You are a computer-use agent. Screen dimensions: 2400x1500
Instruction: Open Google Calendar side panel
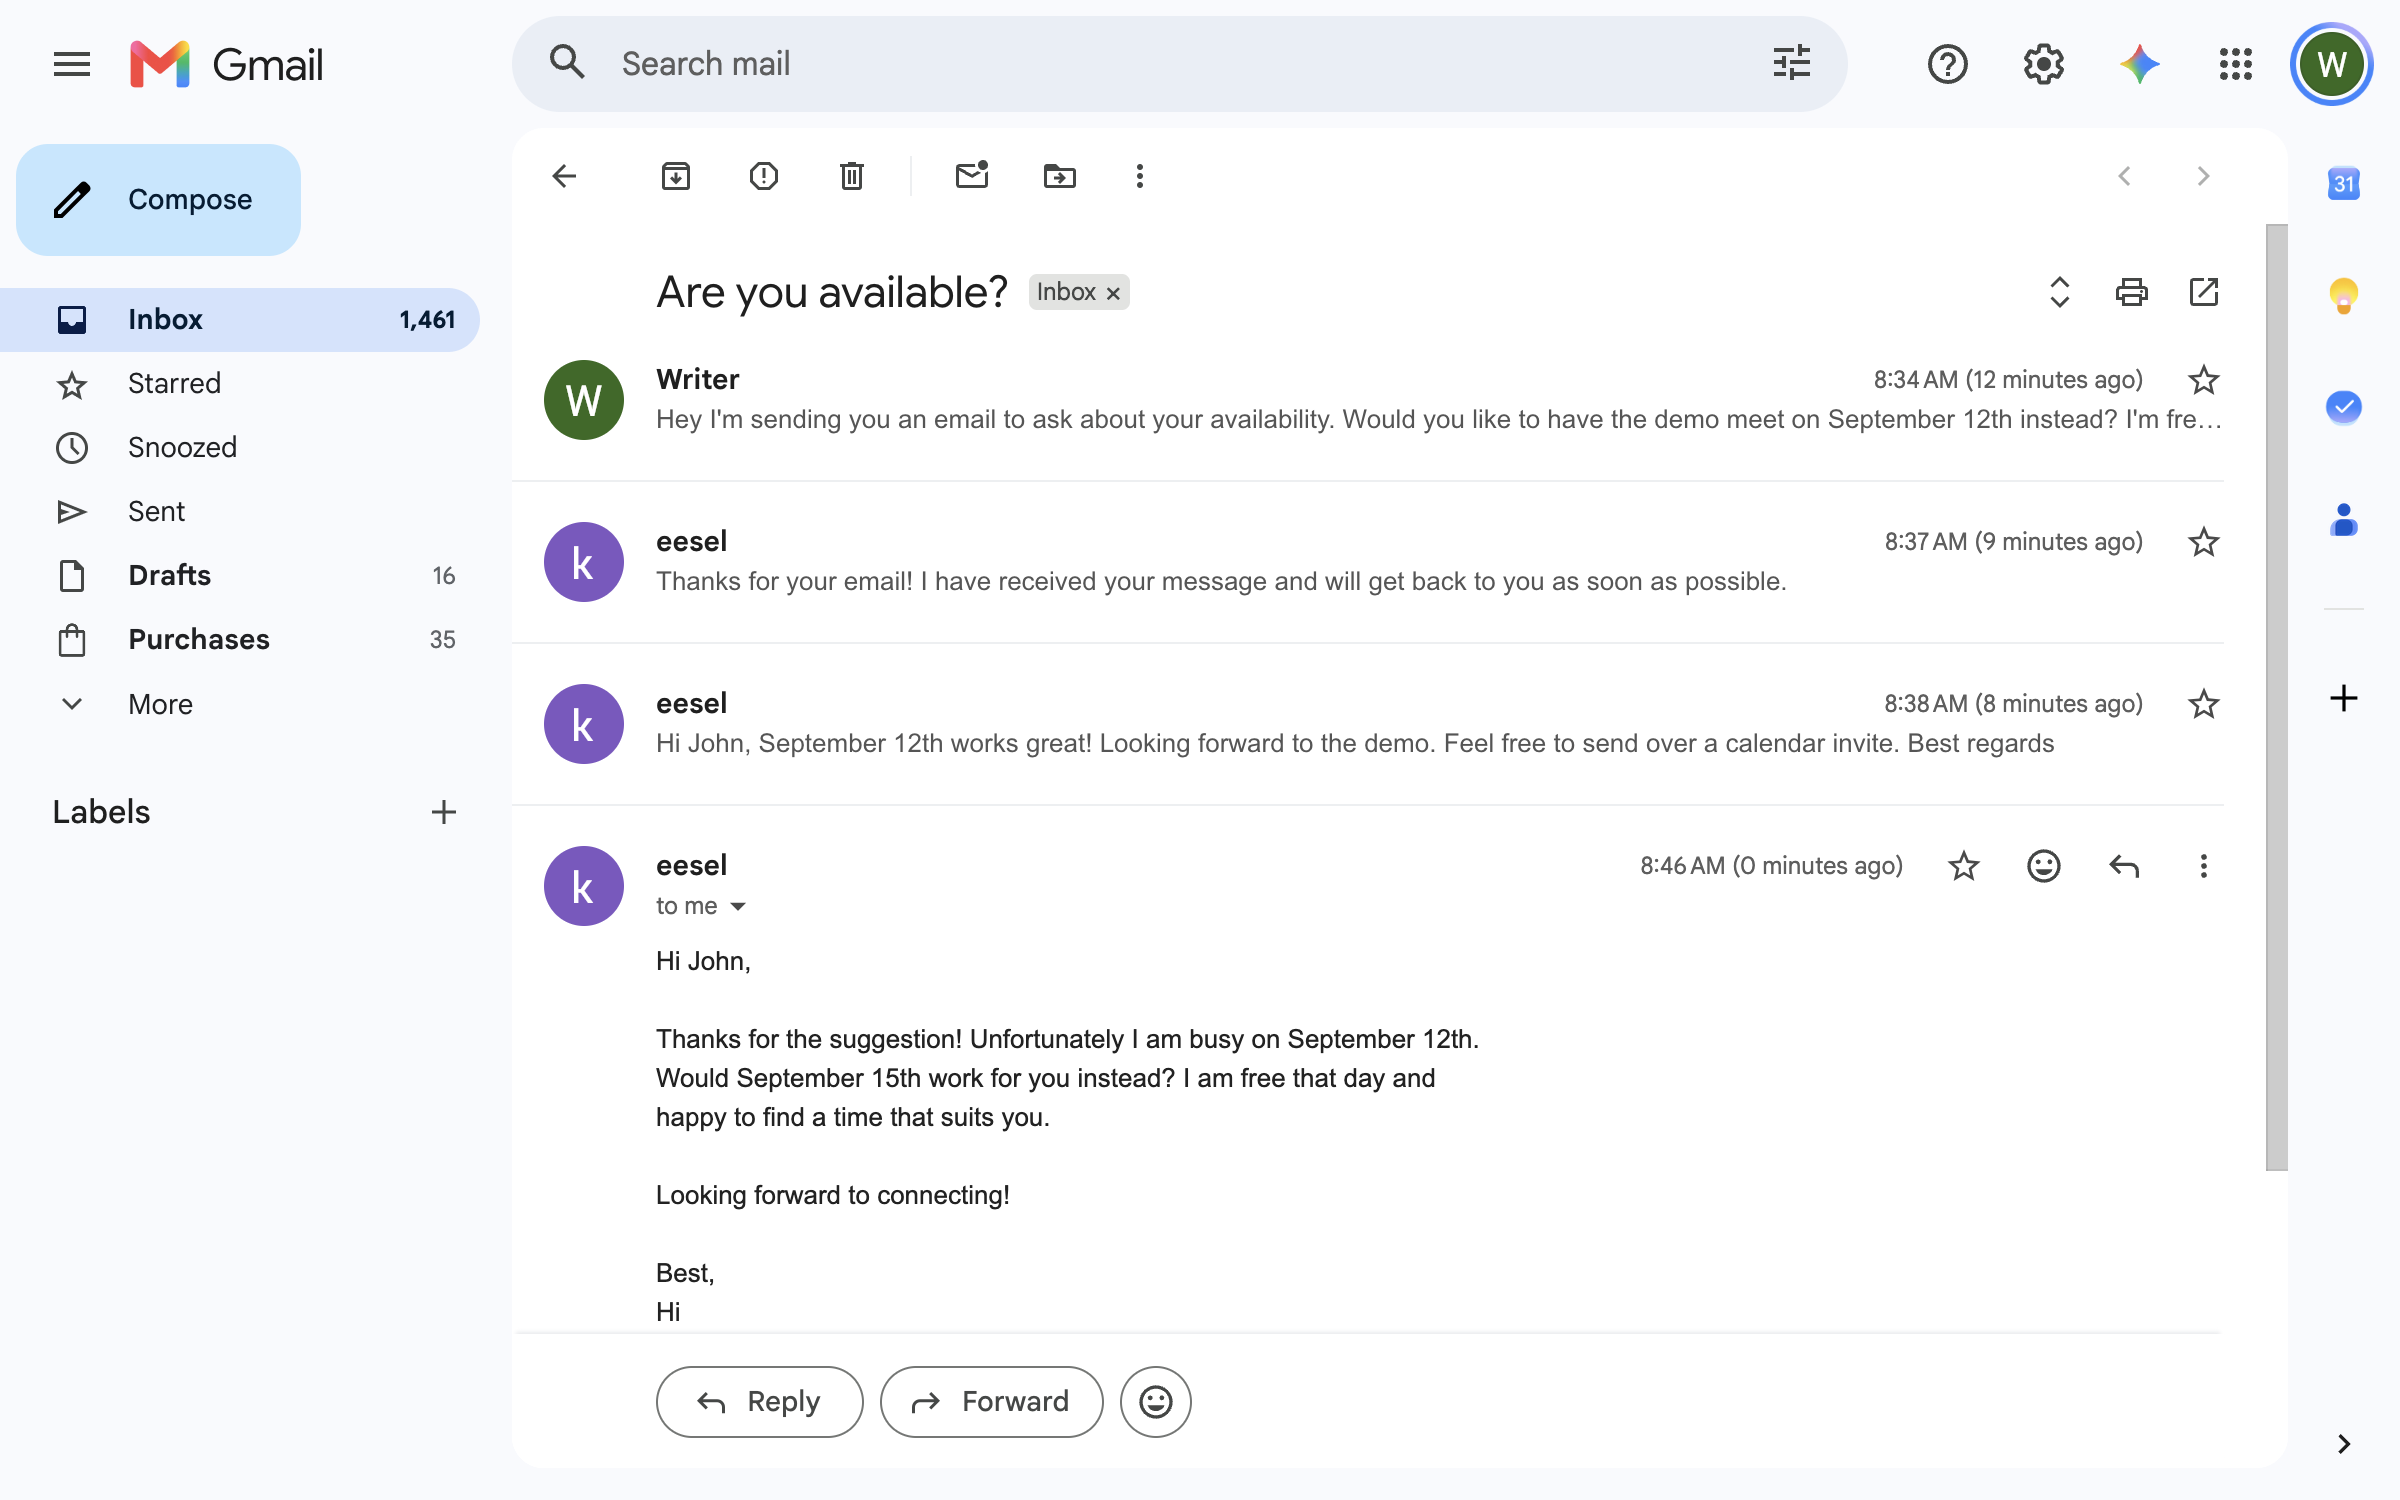tap(2344, 183)
